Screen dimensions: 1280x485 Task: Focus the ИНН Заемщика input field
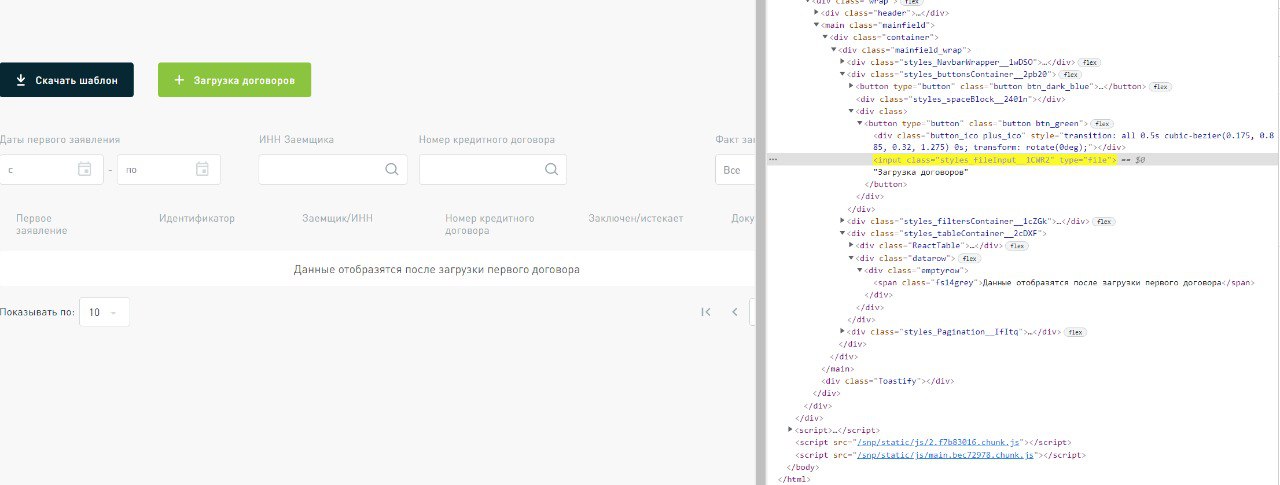click(333, 170)
